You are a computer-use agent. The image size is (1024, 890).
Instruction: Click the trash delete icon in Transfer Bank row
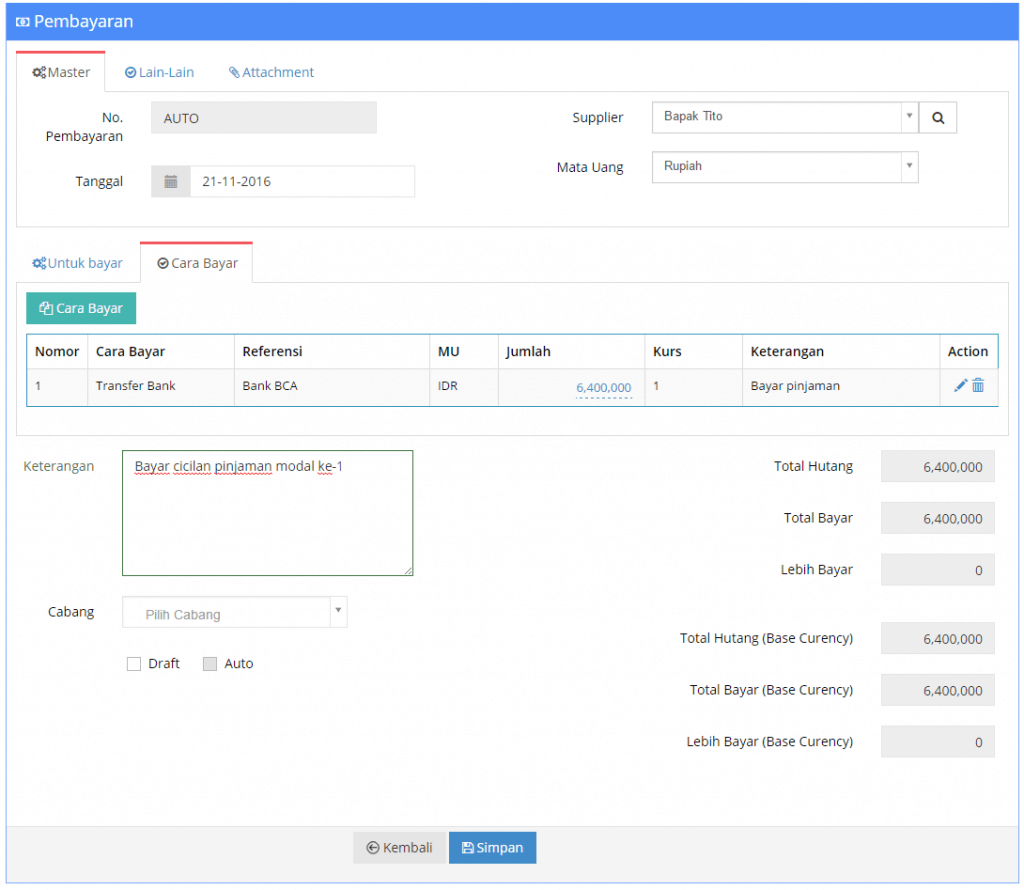click(x=978, y=385)
